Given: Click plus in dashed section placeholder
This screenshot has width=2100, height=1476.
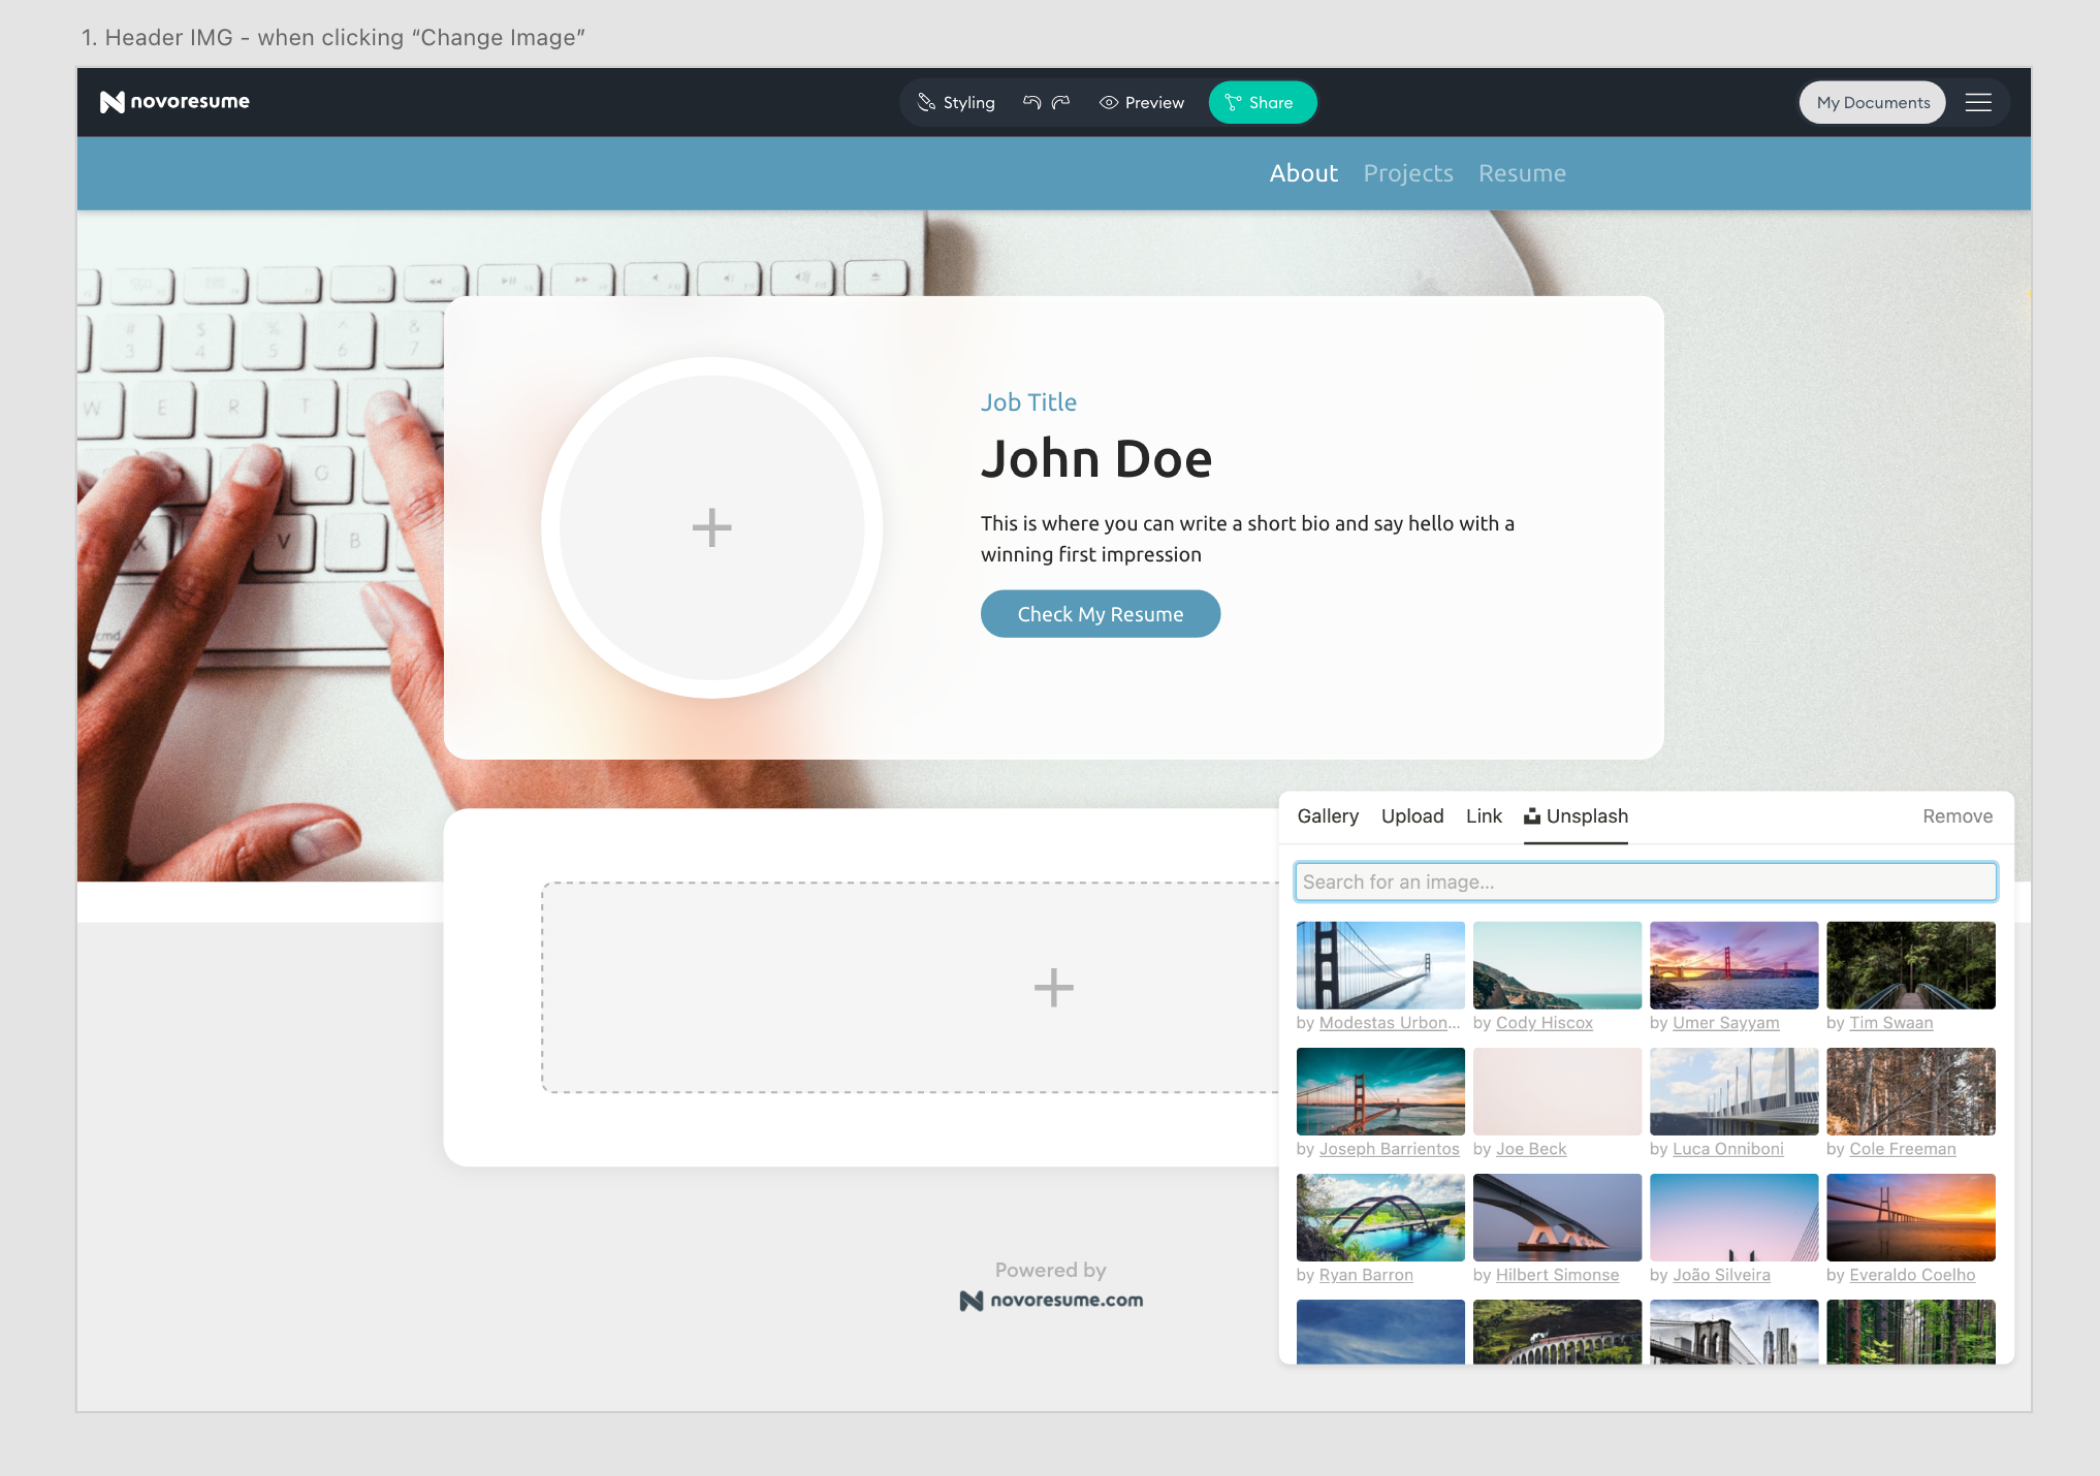Looking at the screenshot, I should [x=1053, y=987].
